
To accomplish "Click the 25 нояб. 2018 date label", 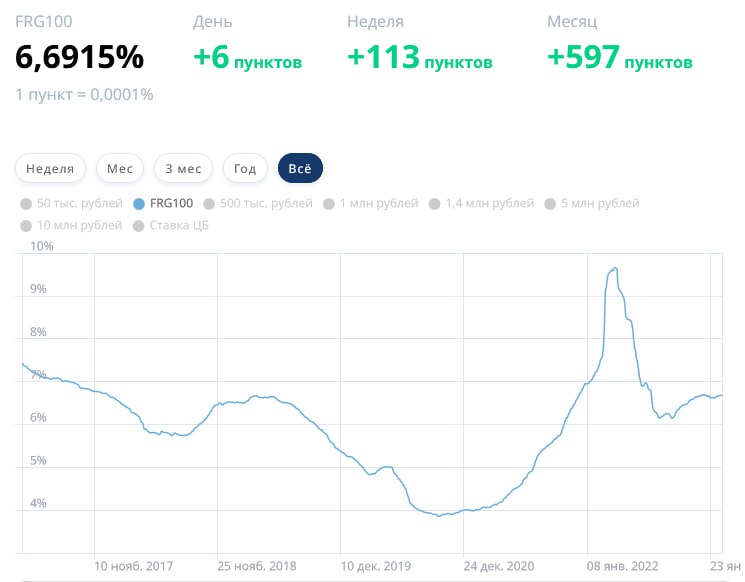I will 256,566.
